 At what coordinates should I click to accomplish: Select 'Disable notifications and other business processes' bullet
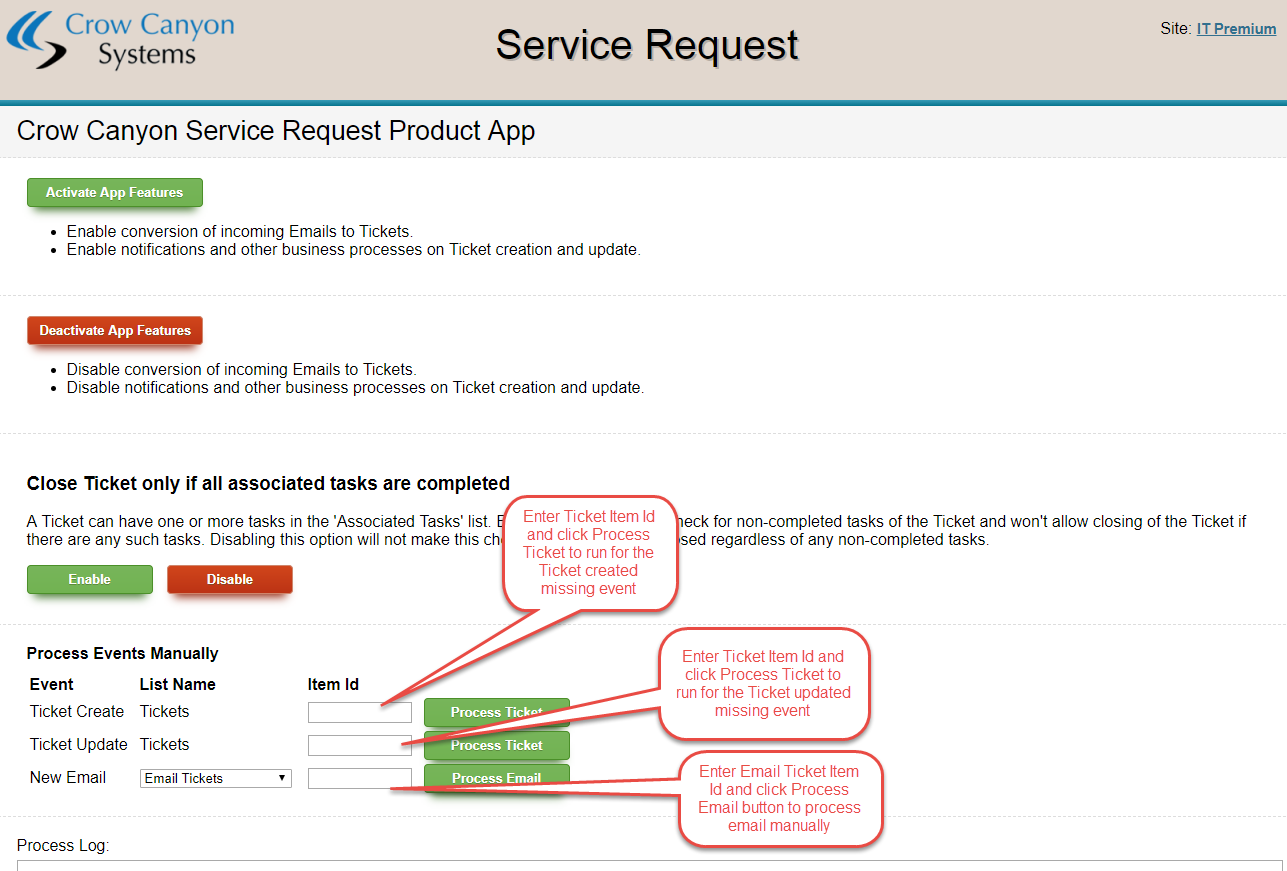click(356, 388)
